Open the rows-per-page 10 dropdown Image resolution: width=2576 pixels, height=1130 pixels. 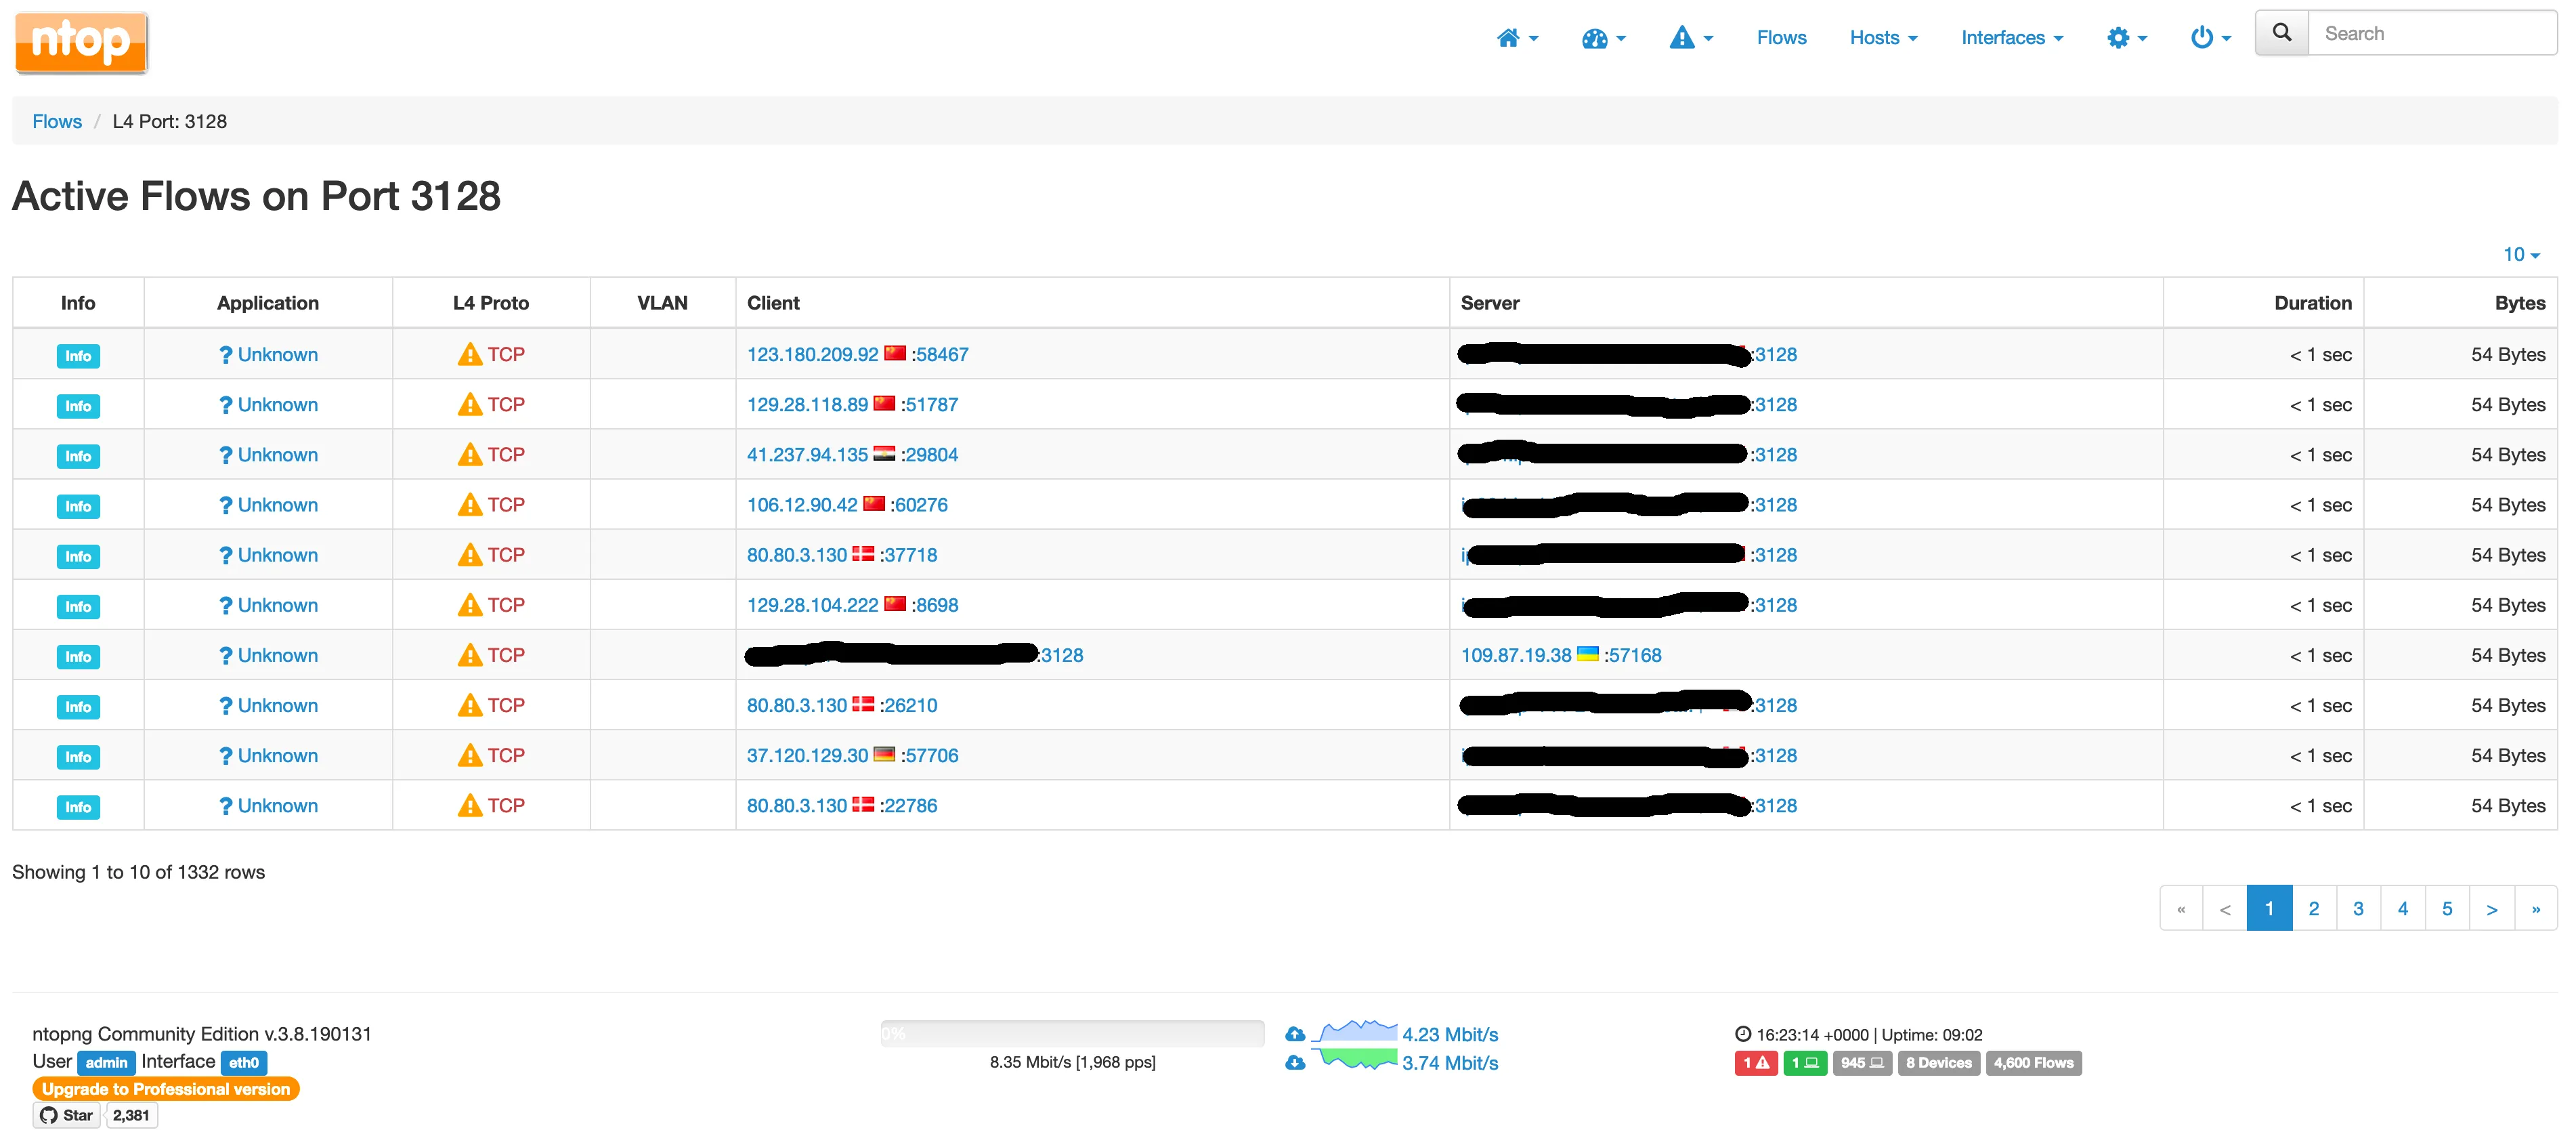(x=2521, y=254)
